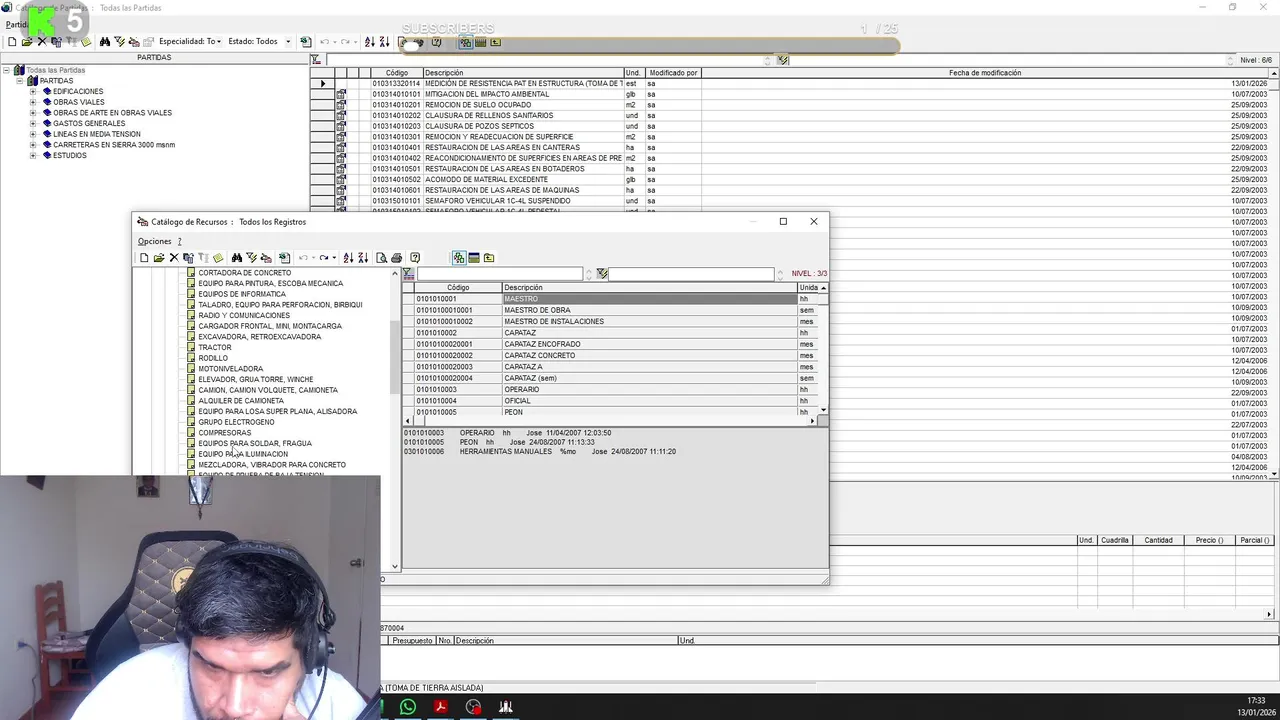1280x720 pixels.
Task: Select MITIGACION DEL IMPACTO AMBIENTAL row
Action: pyautogui.click(x=790, y=94)
